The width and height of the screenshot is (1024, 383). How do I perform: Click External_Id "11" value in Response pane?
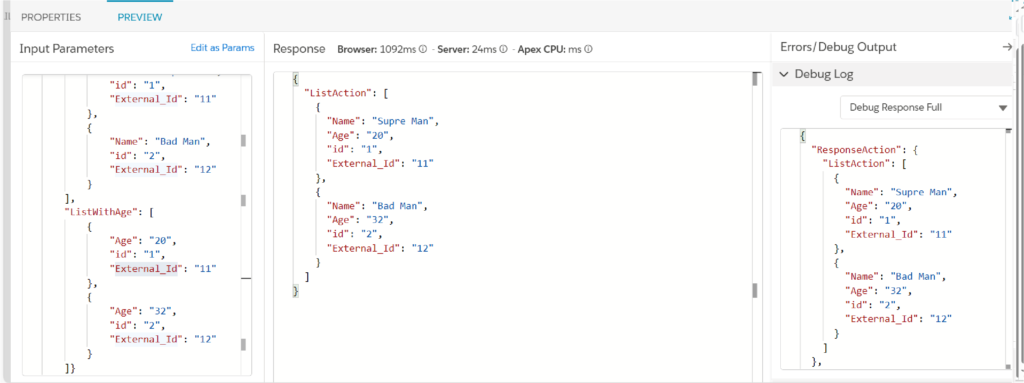(x=423, y=163)
